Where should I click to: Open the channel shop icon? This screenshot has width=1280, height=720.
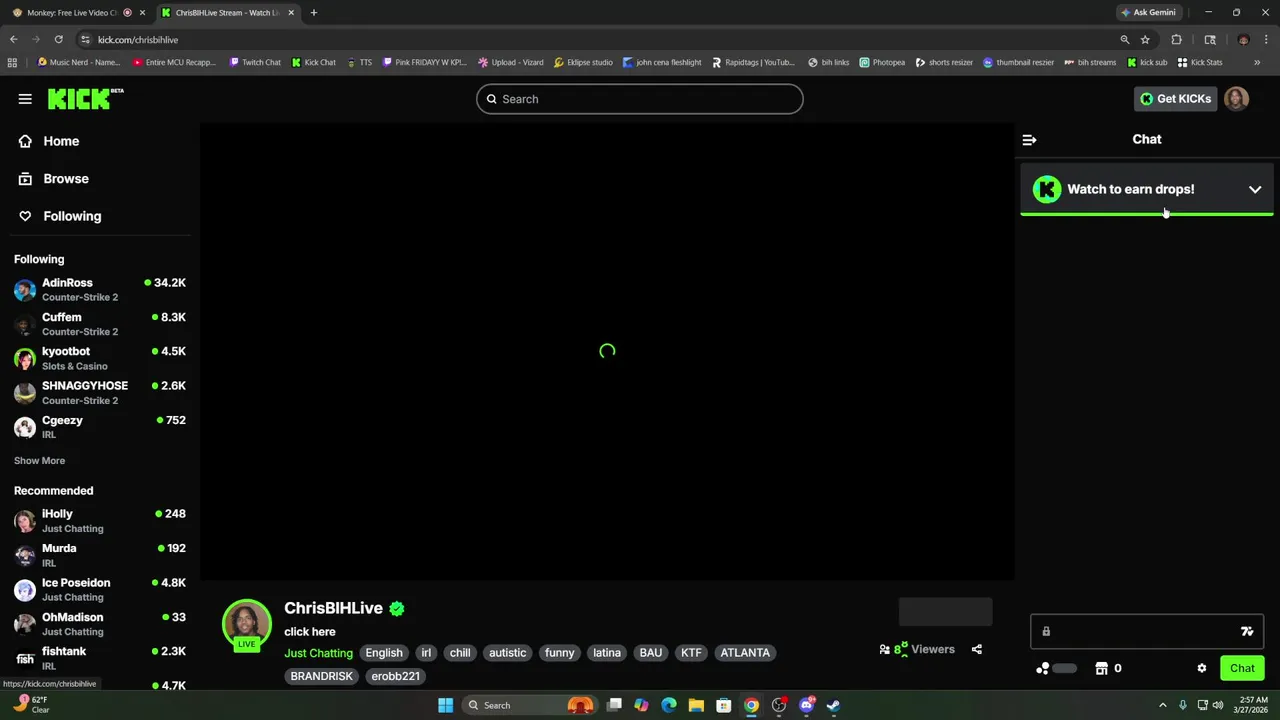1101,668
